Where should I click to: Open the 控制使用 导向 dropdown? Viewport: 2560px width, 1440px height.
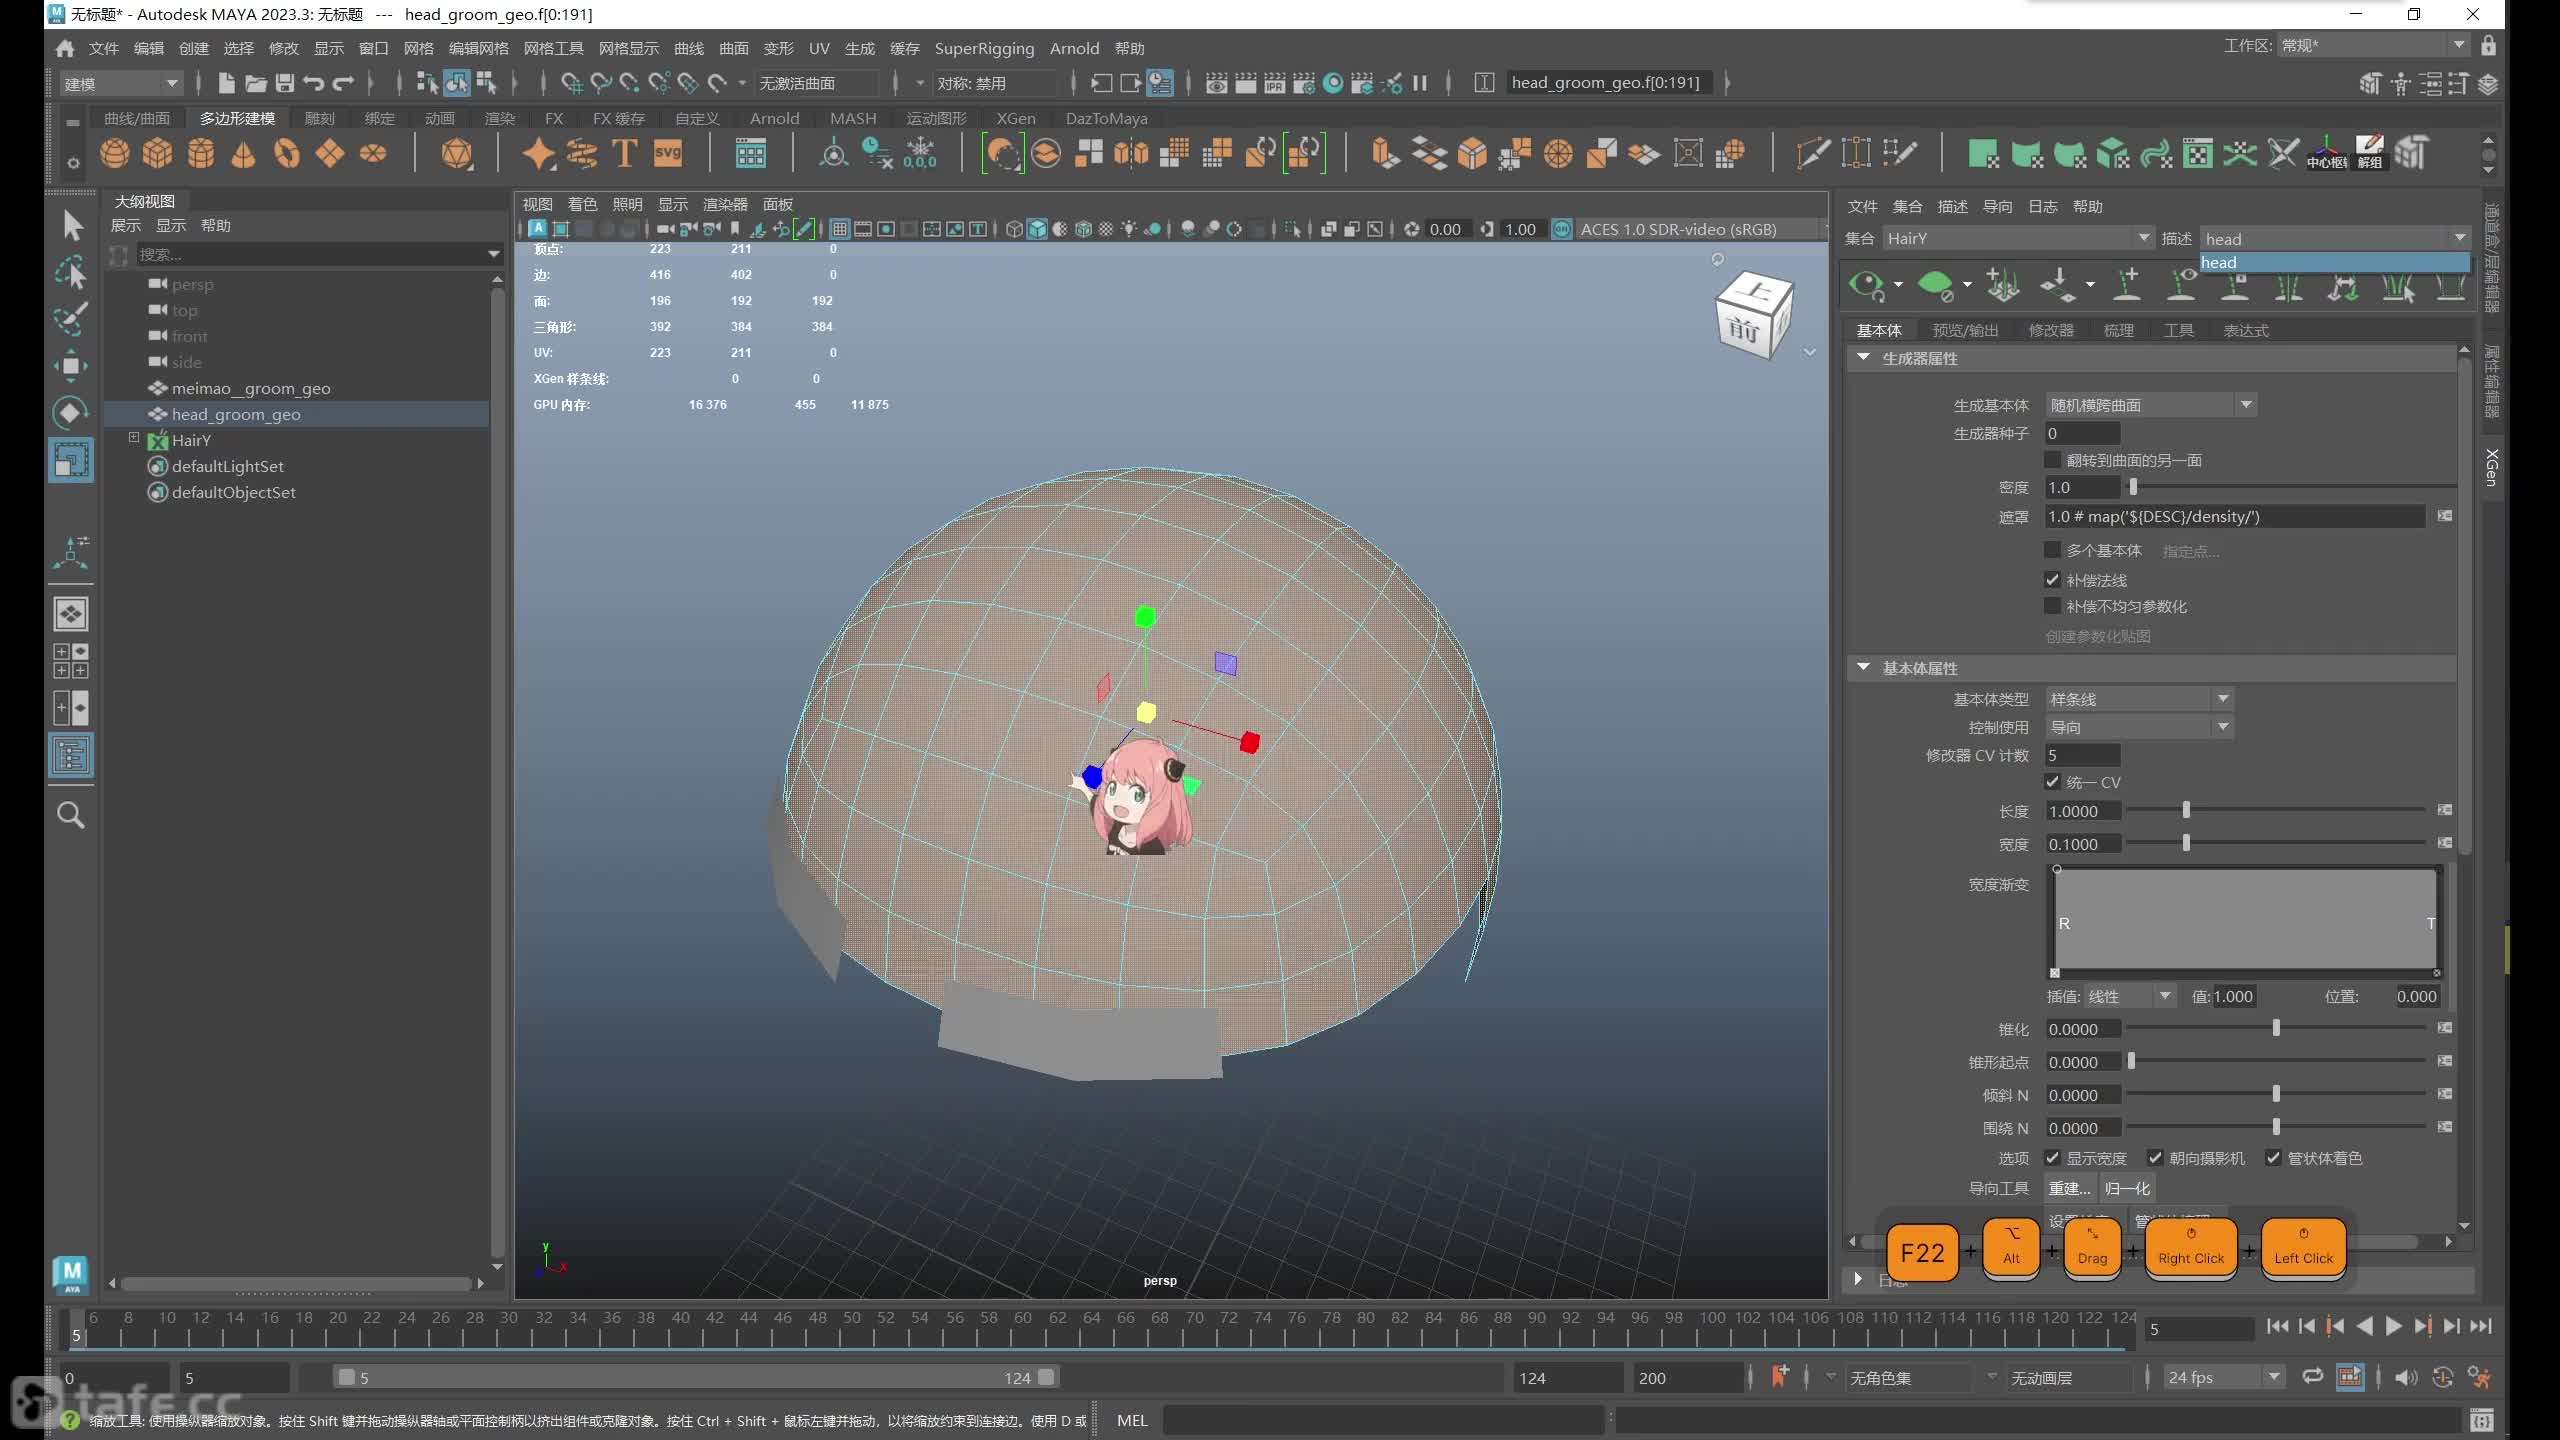(2139, 727)
